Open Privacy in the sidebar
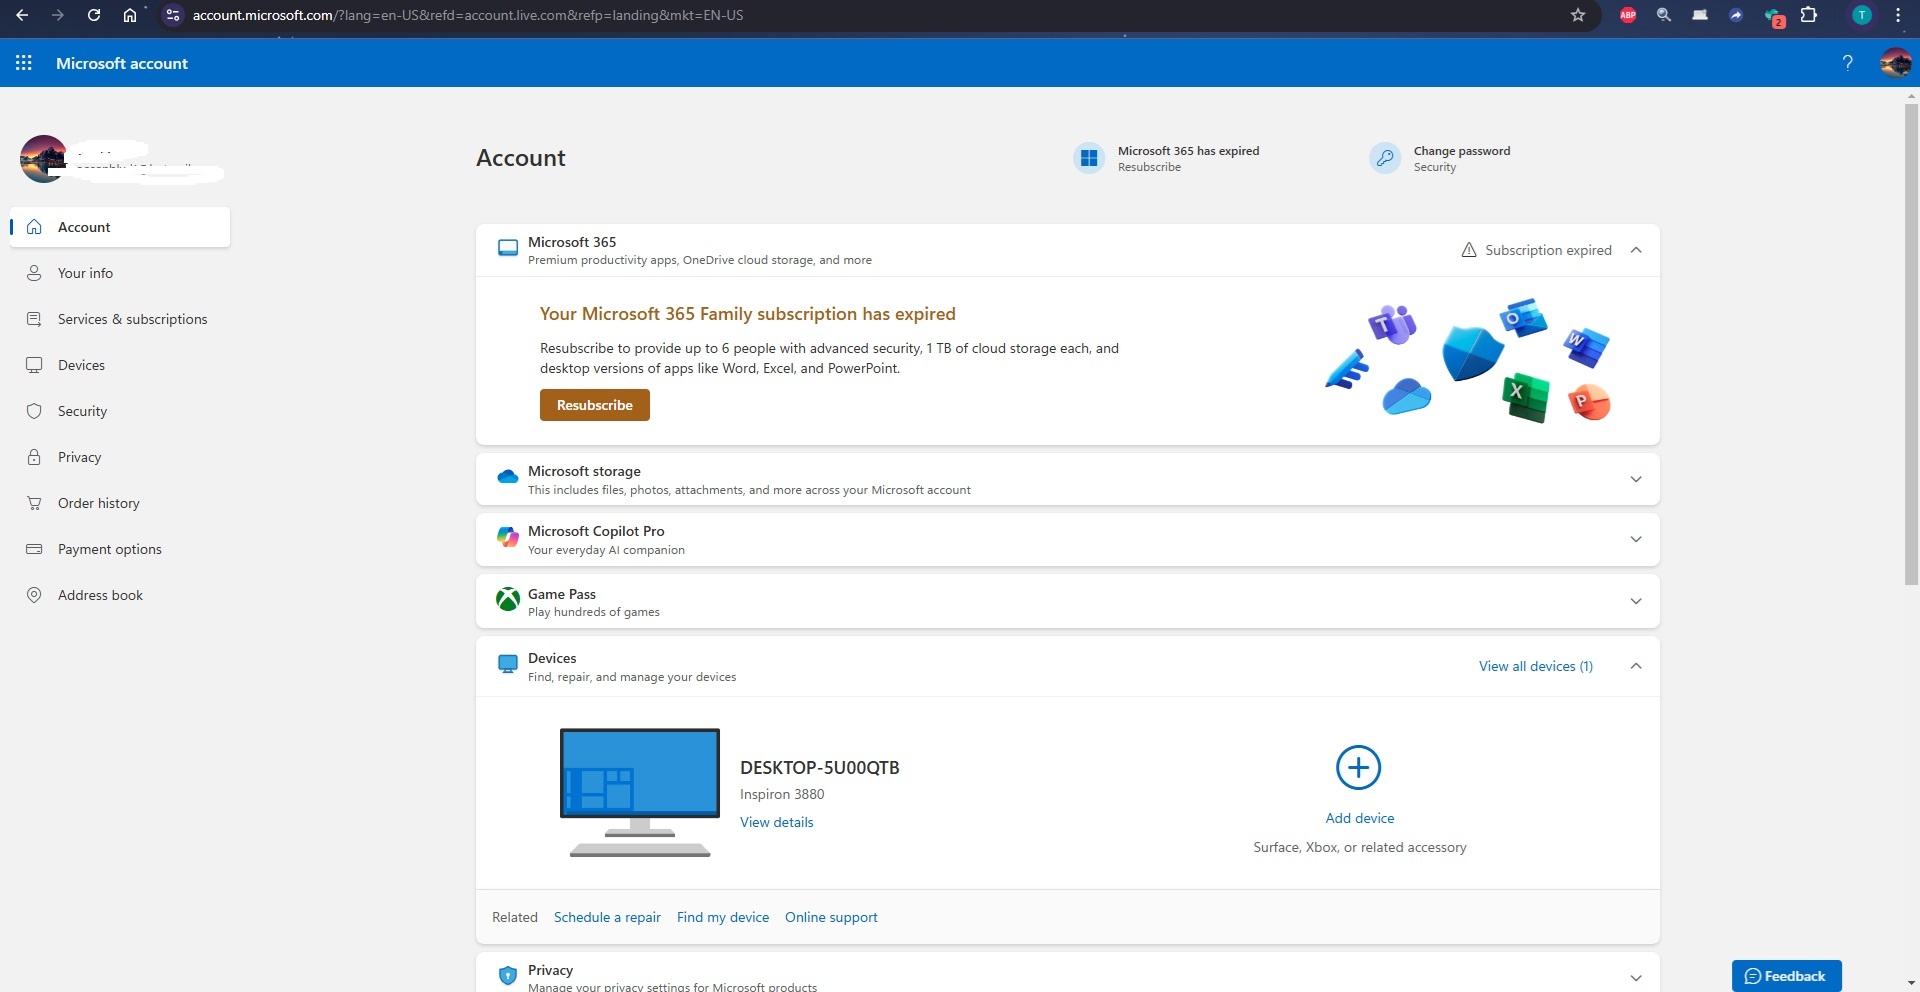The image size is (1920, 992). [120, 457]
